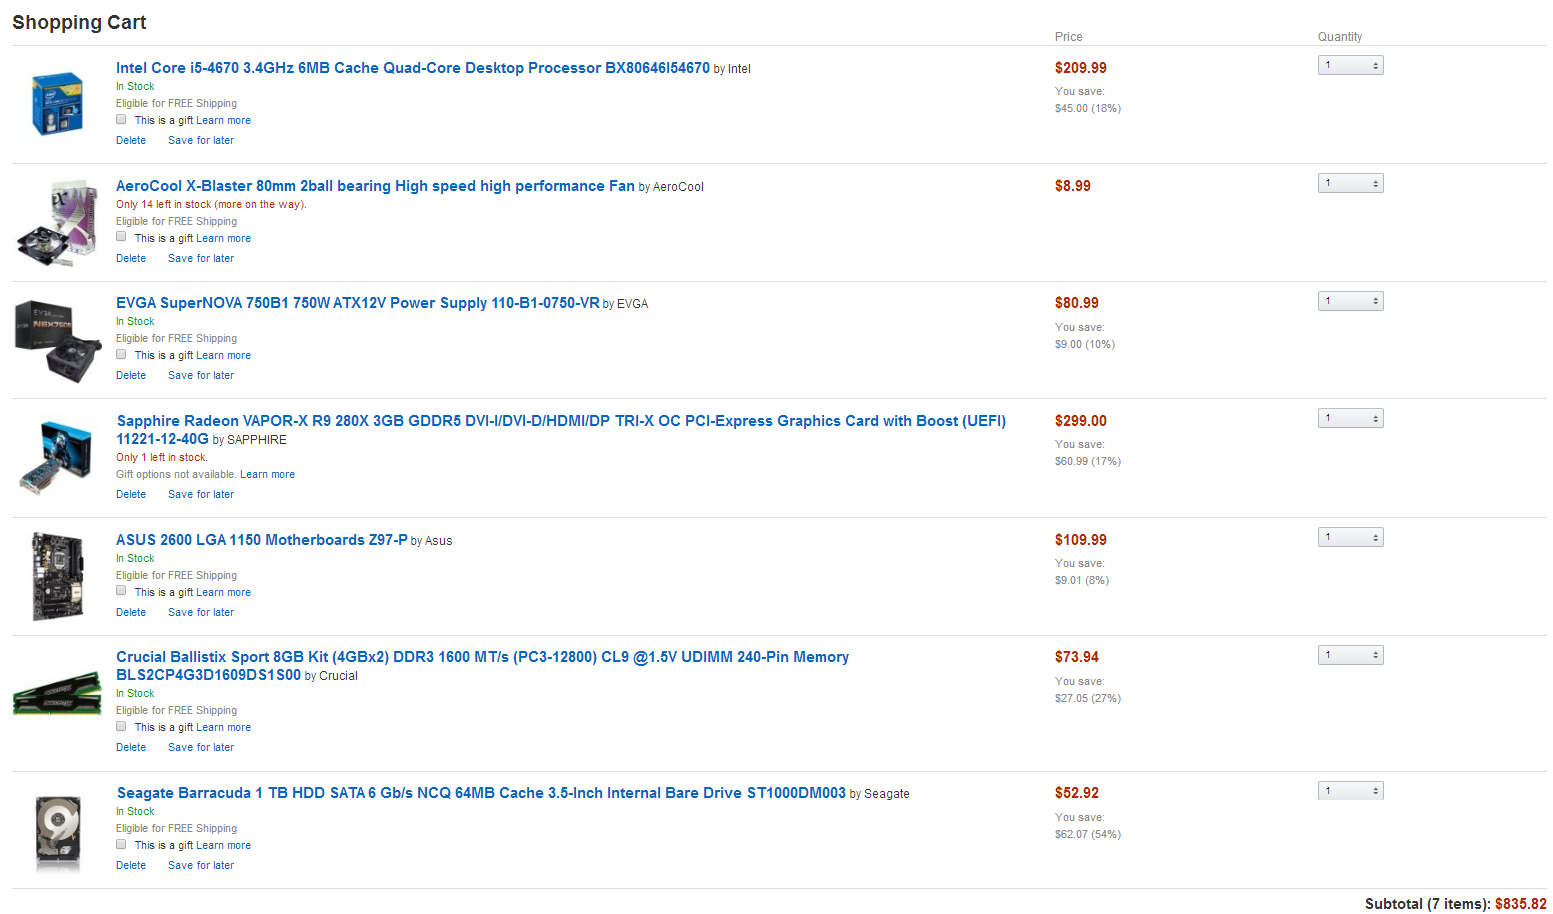The width and height of the screenshot is (1553, 914).
Task: Delete the AeroCool X-Blaster fan from cart
Action: pyautogui.click(x=131, y=258)
